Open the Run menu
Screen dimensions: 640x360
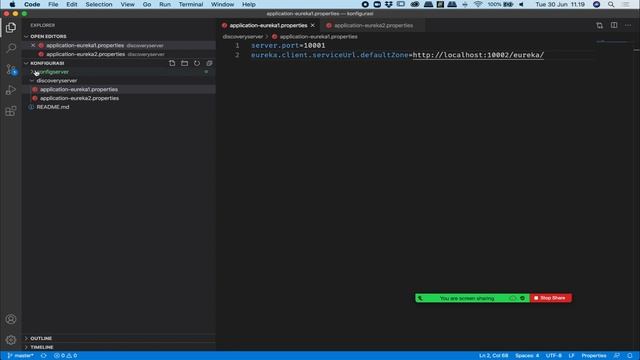(x=165, y=4)
